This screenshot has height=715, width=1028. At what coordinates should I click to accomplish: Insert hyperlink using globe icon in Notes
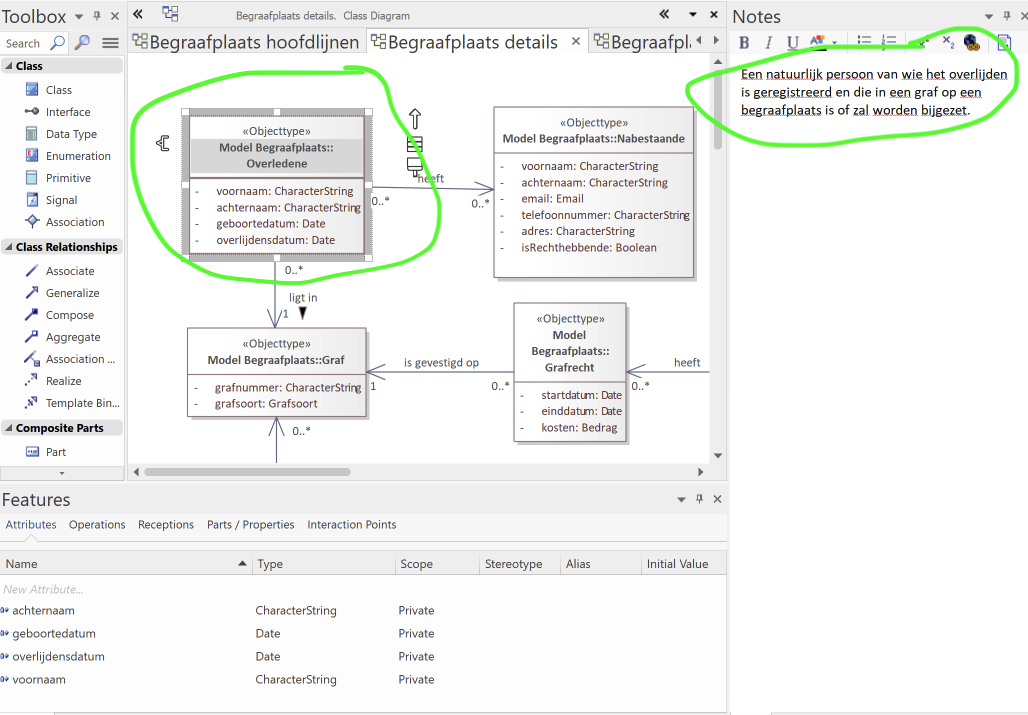971,42
